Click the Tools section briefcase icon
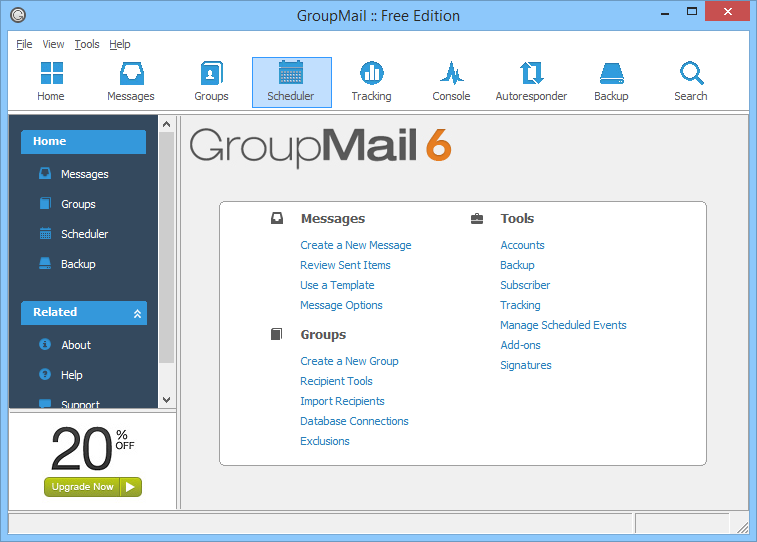This screenshot has width=757, height=542. (477, 219)
